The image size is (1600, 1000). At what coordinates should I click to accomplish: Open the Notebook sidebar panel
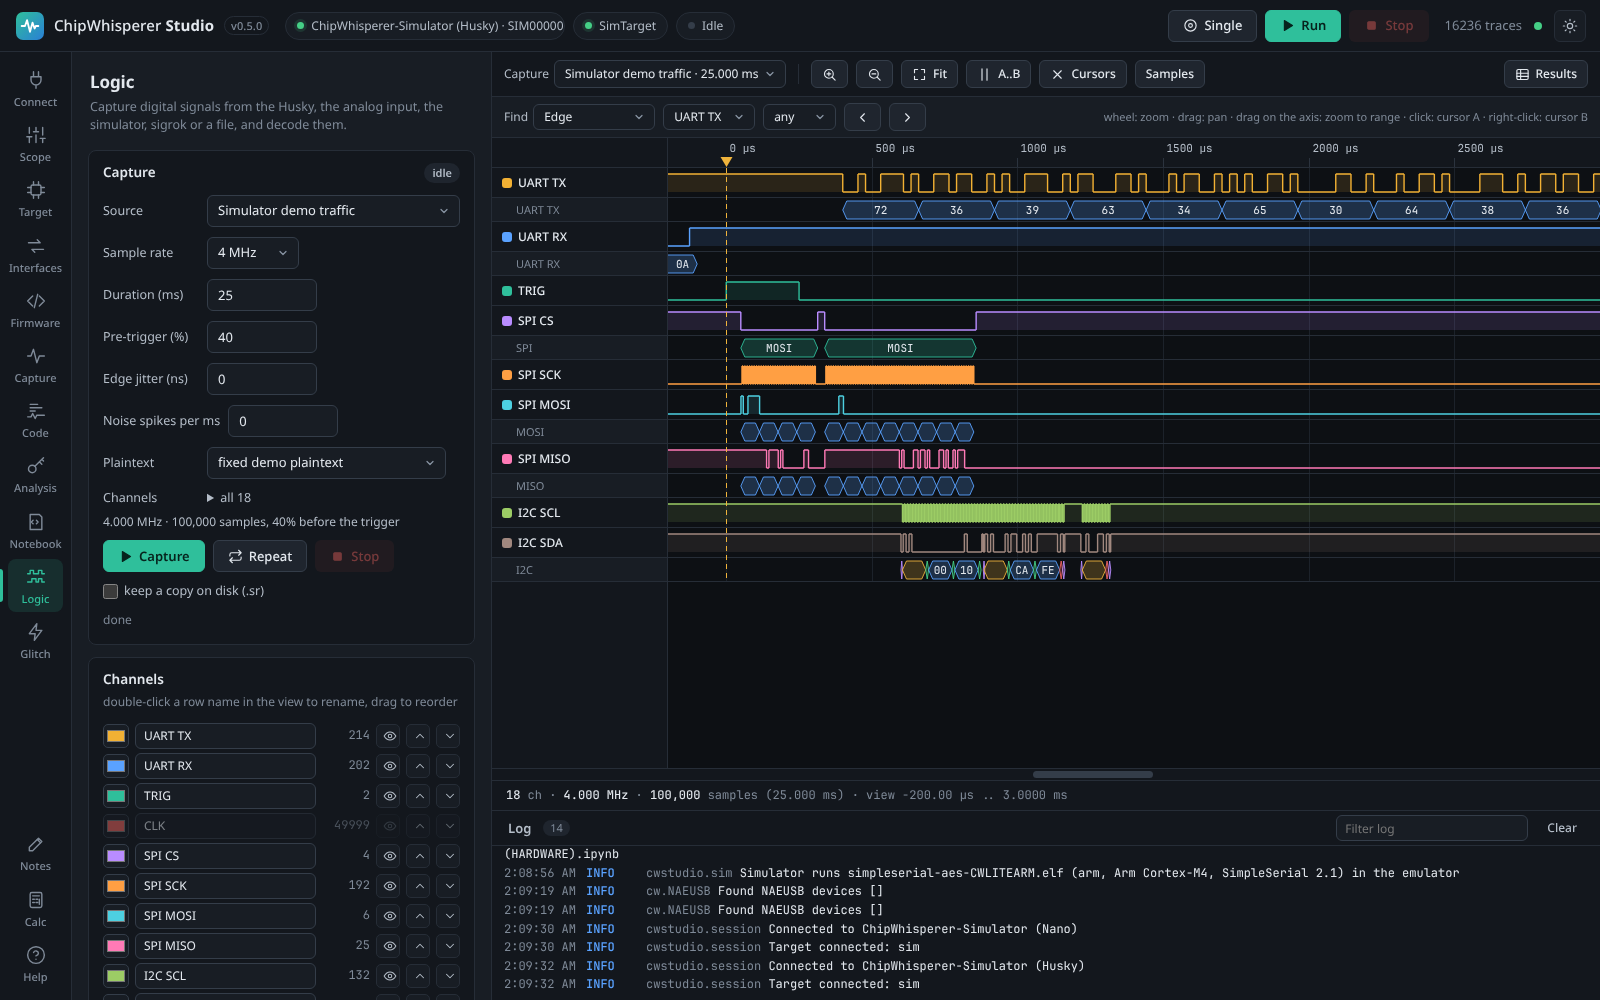point(35,531)
